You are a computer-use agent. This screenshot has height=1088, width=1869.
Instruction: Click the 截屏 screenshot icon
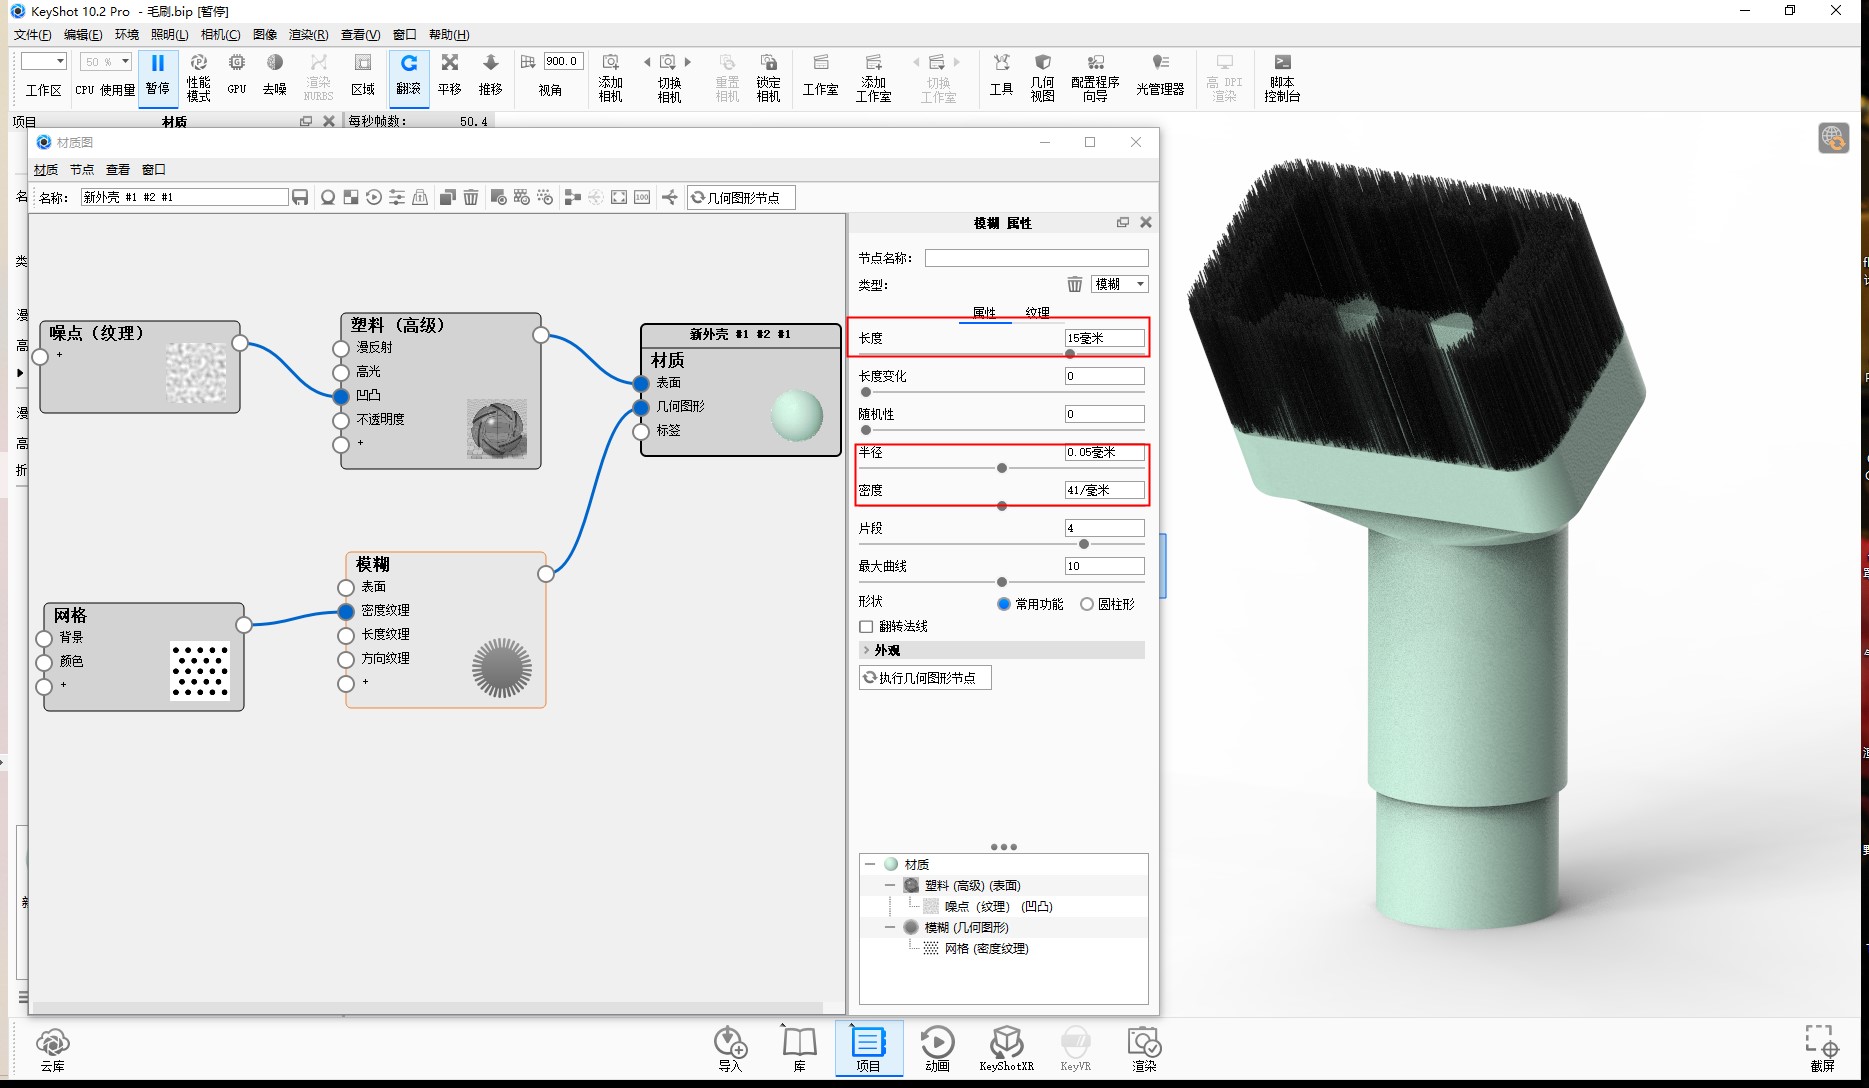pos(1822,1047)
